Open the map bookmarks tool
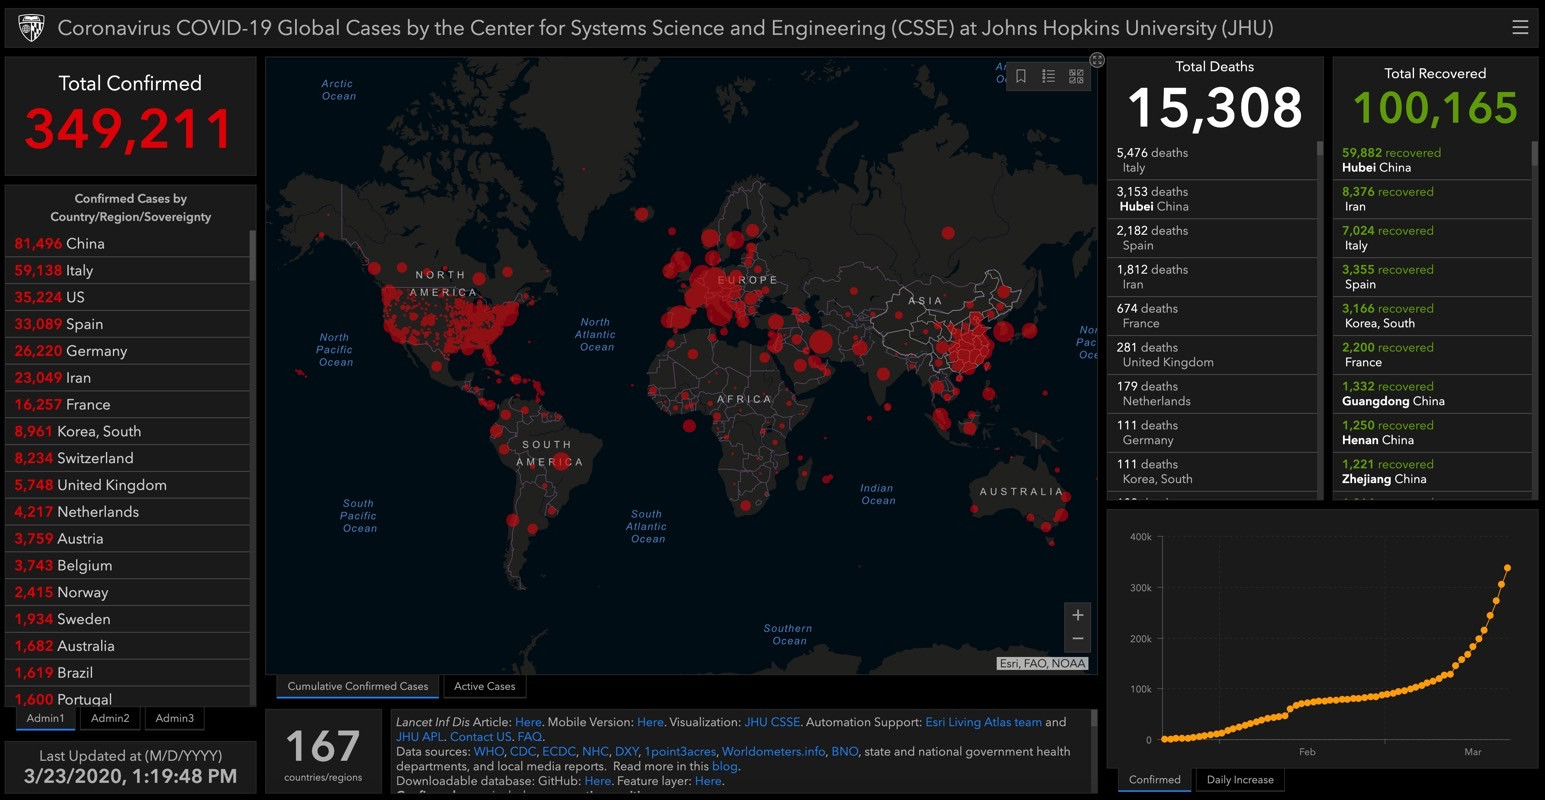 coord(1021,76)
